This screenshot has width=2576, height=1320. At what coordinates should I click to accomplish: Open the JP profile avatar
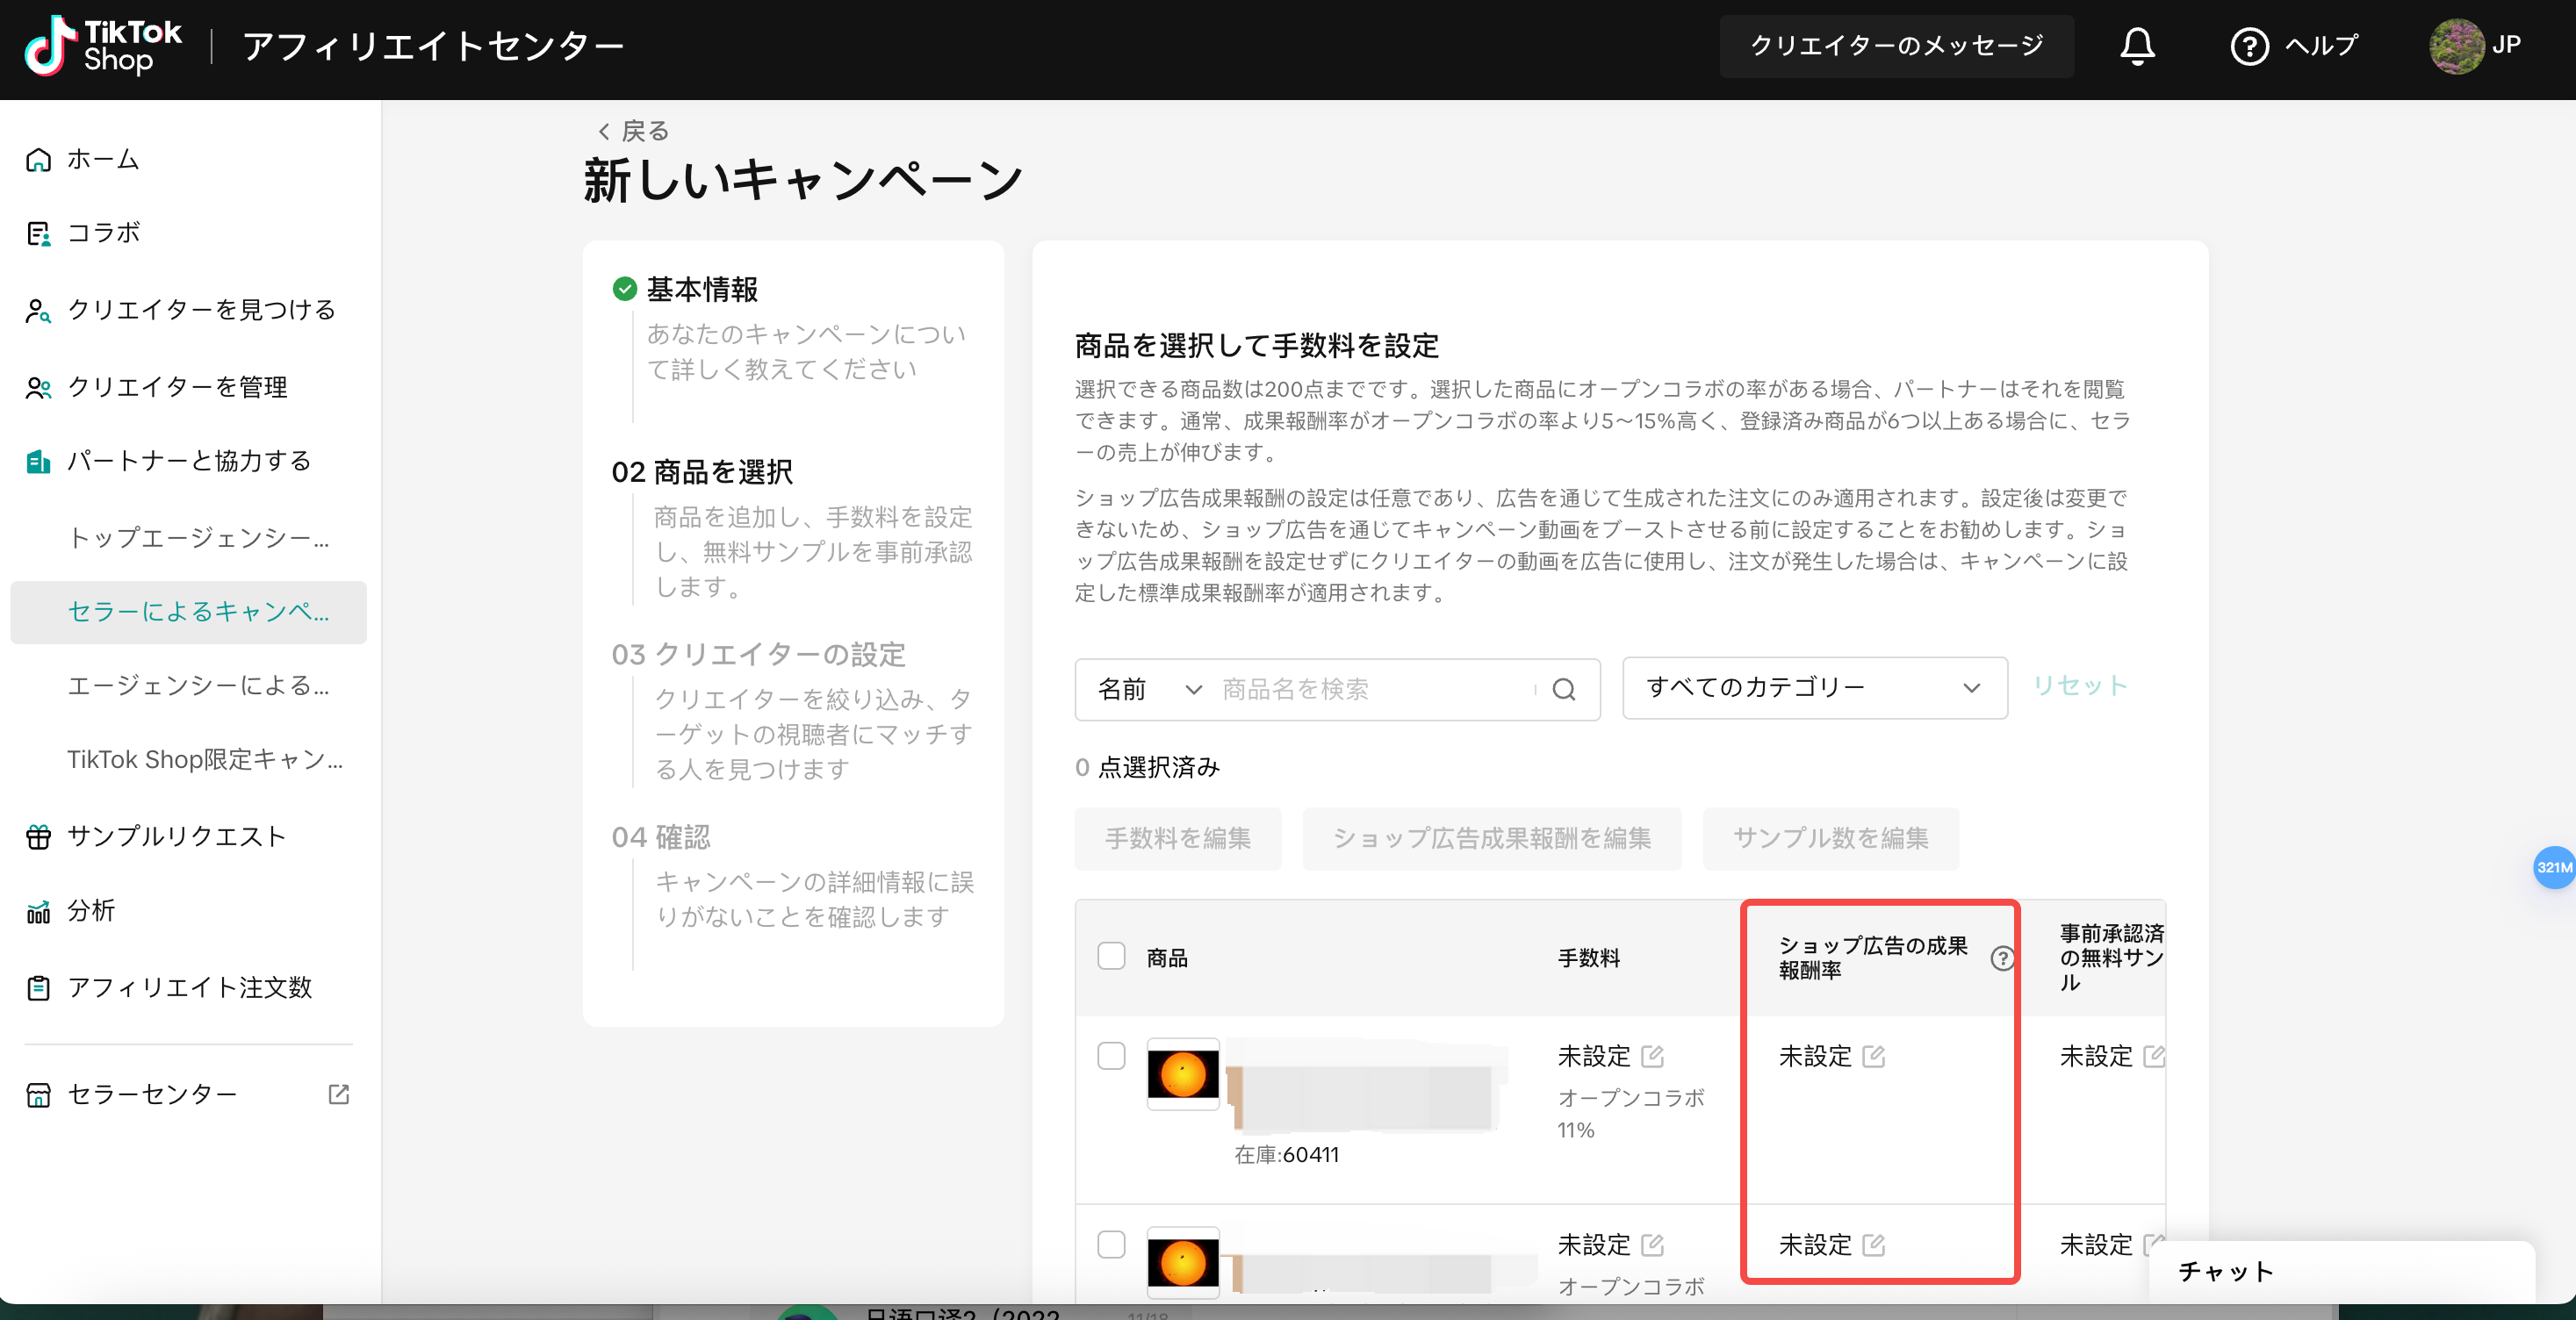pos(2456,46)
